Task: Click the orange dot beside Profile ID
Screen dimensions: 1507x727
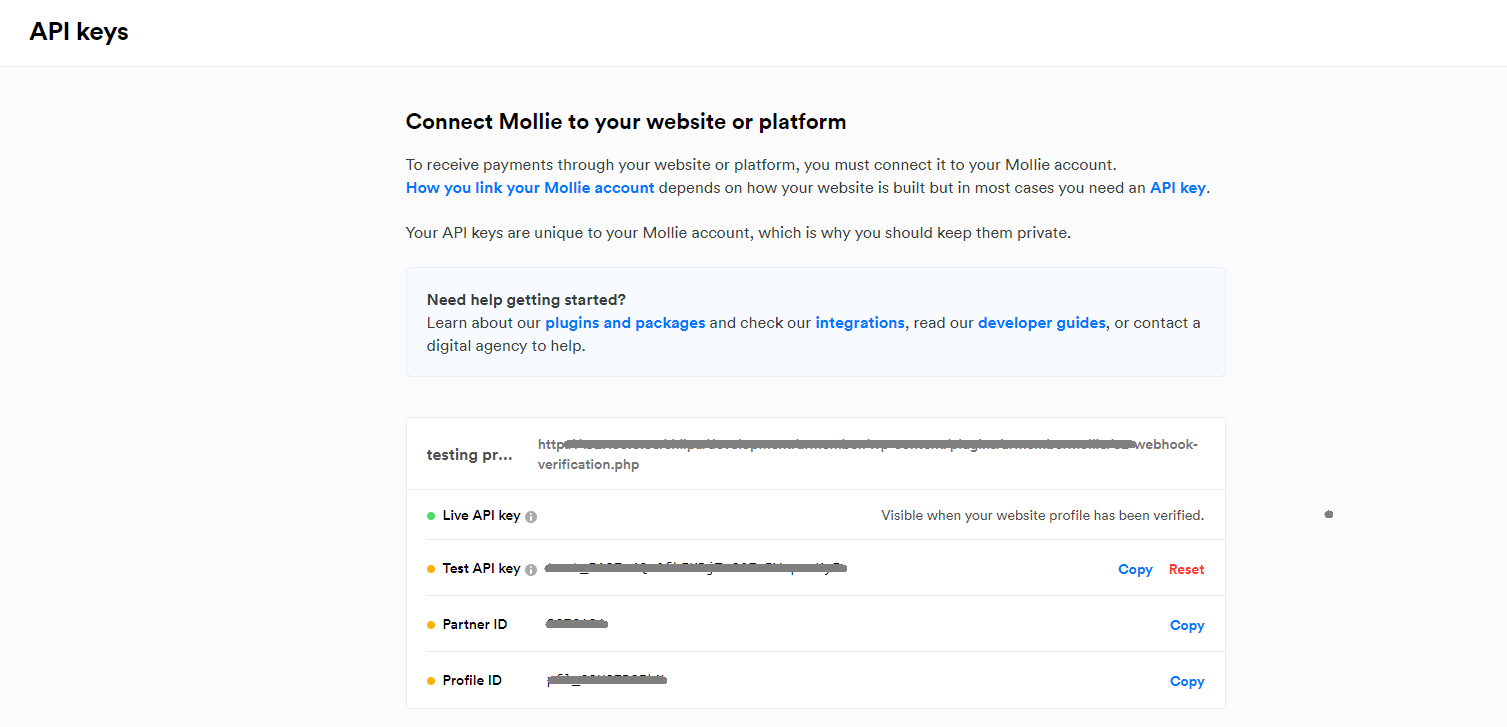Action: pos(431,681)
